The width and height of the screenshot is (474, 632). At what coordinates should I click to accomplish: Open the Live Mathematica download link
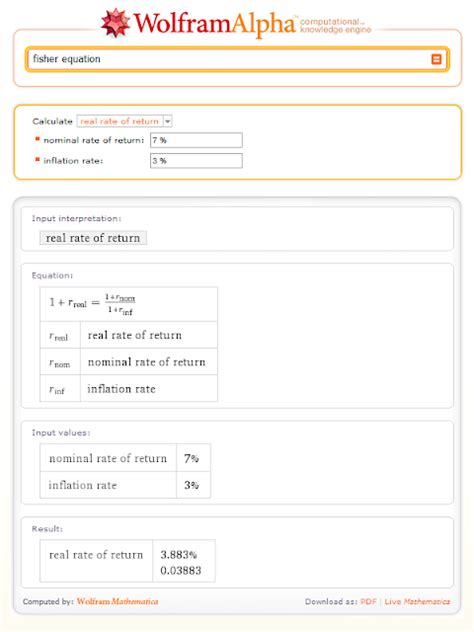417,601
